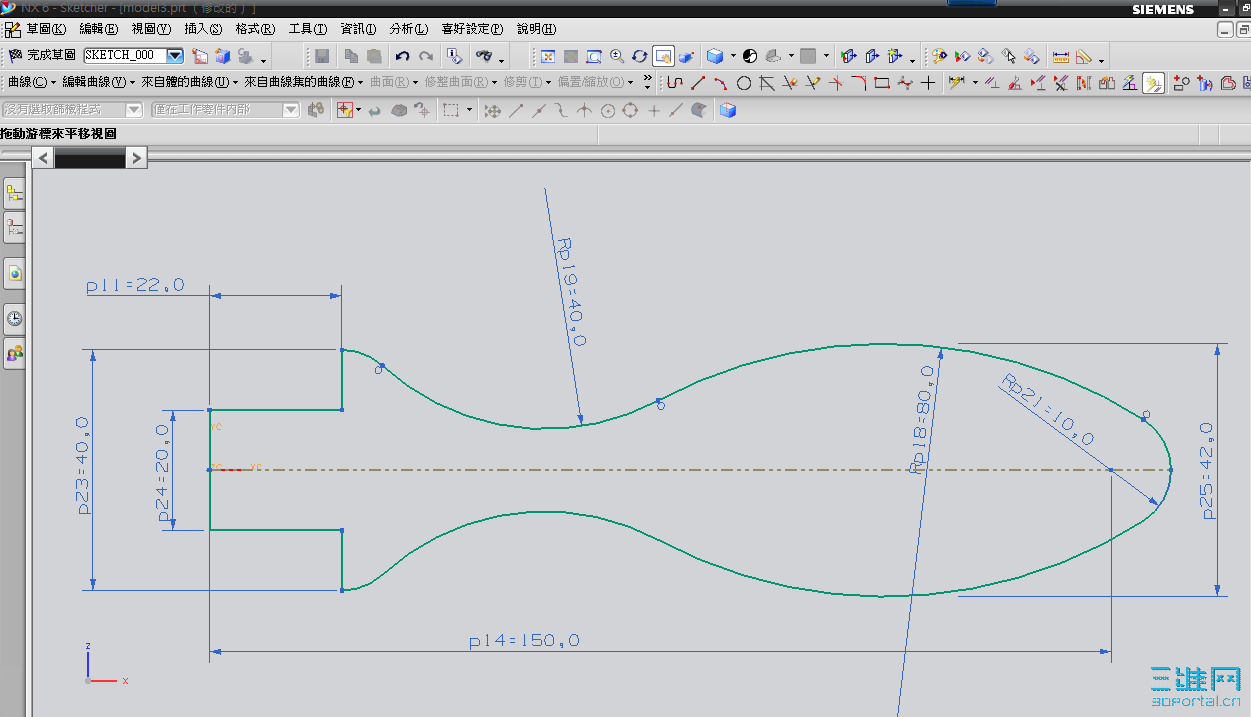Click the p14=150.0 dimension label
1251x717 pixels.
click(x=524, y=641)
